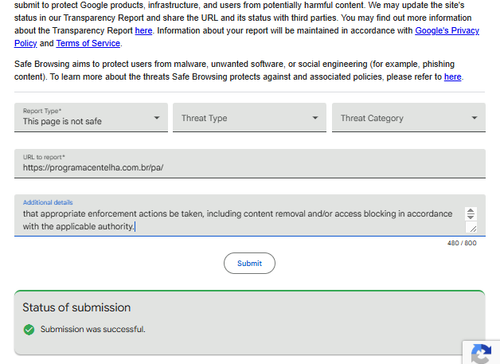Click the 'Status of submission' heading
Screen dimensions: 500x364
click(x=76, y=307)
